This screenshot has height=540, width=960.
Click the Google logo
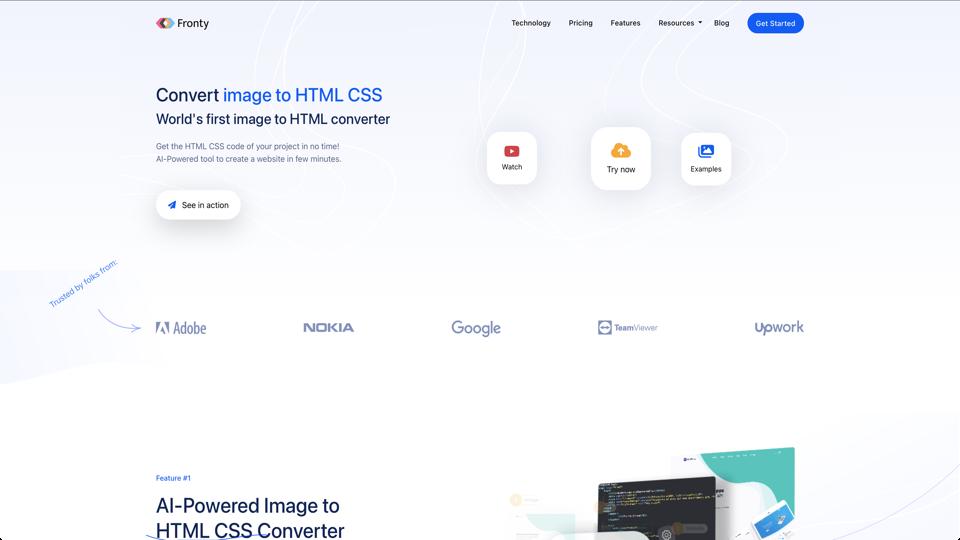476,328
